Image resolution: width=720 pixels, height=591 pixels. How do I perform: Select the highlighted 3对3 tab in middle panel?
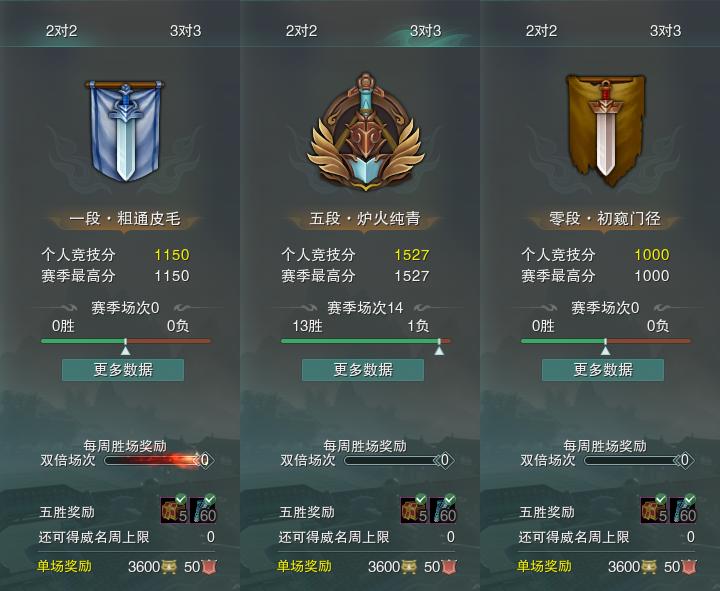pos(425,31)
